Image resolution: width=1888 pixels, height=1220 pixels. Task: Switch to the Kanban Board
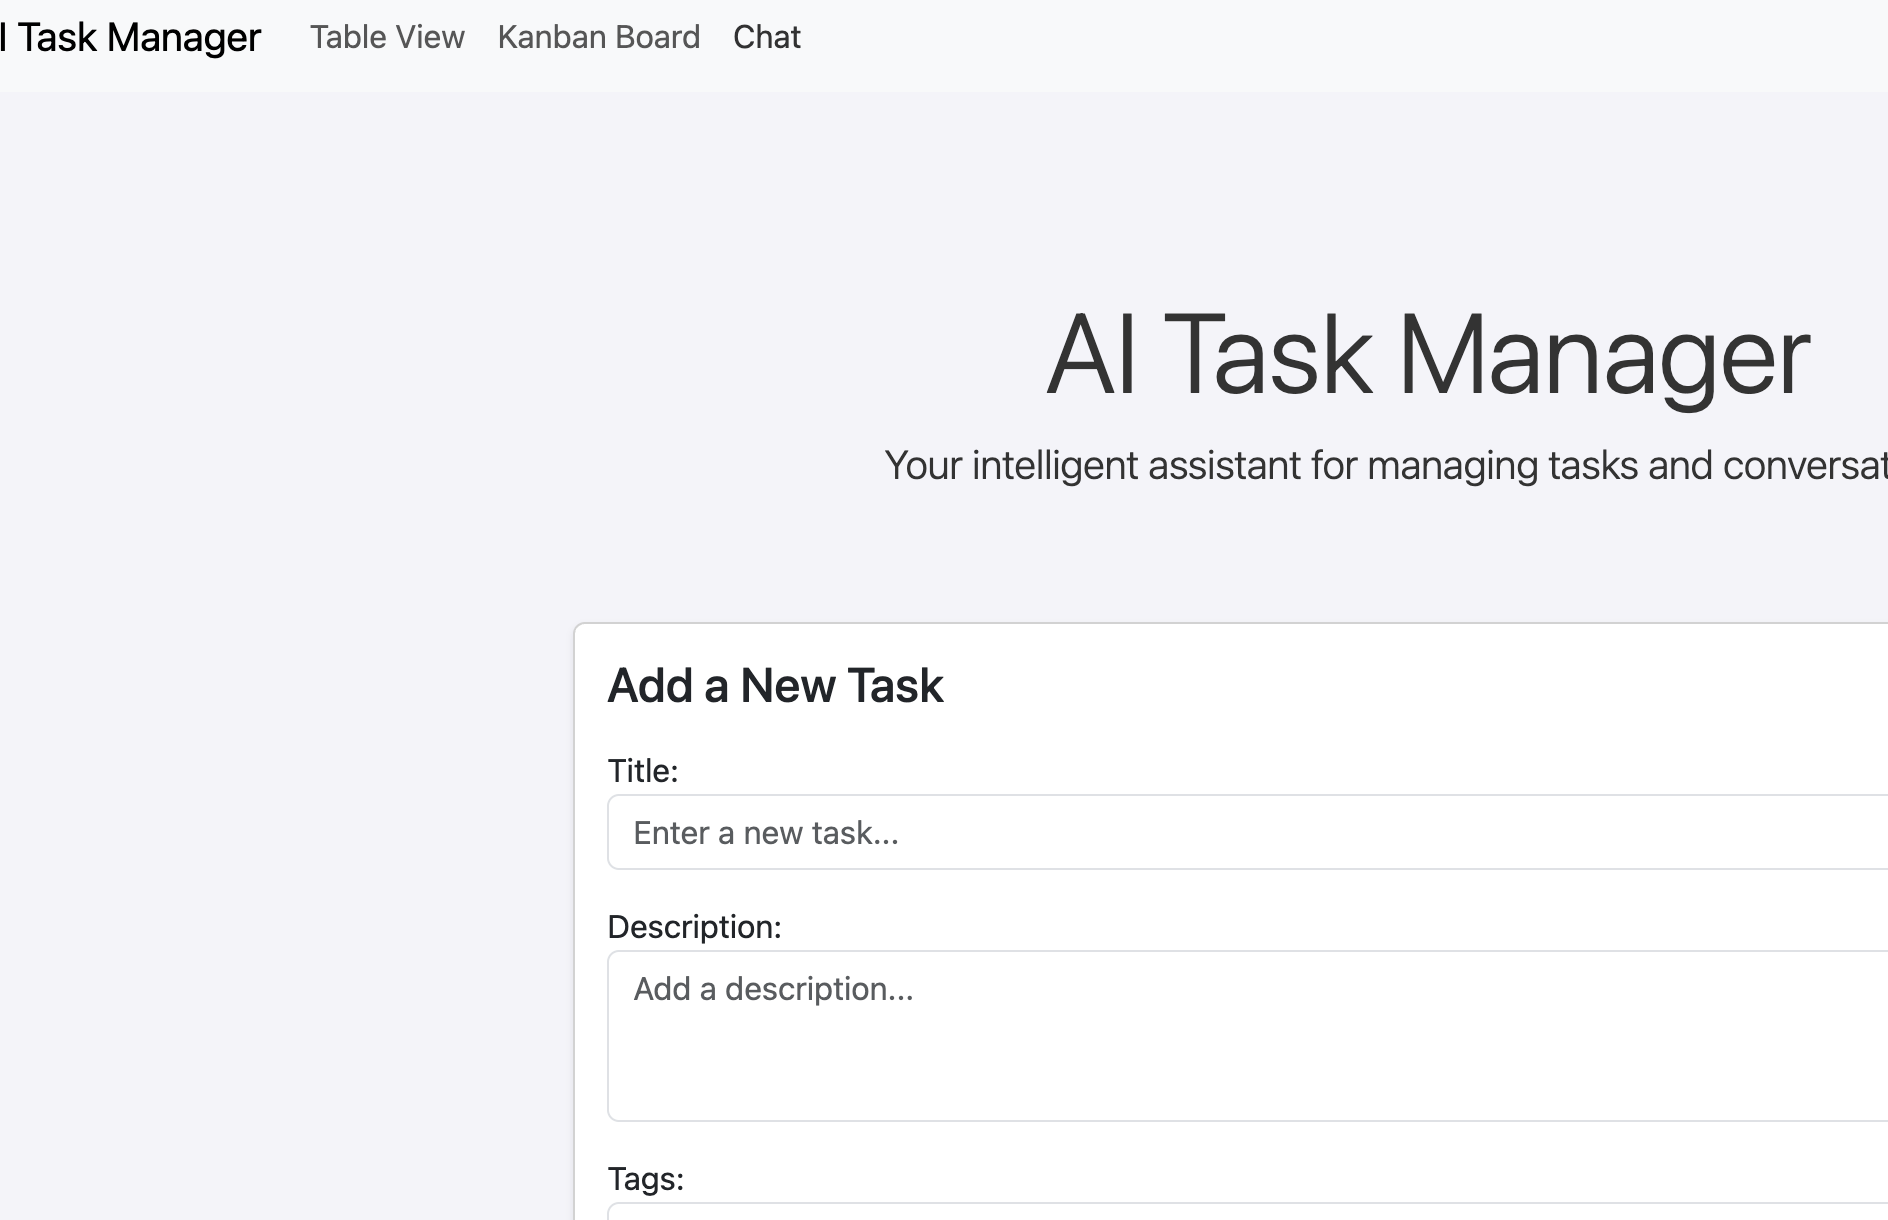(598, 37)
